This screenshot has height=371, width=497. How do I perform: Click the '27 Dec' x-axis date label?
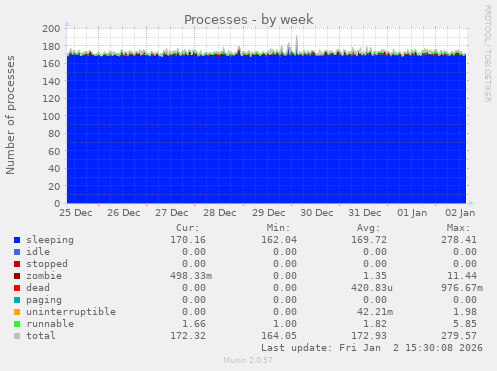click(172, 213)
